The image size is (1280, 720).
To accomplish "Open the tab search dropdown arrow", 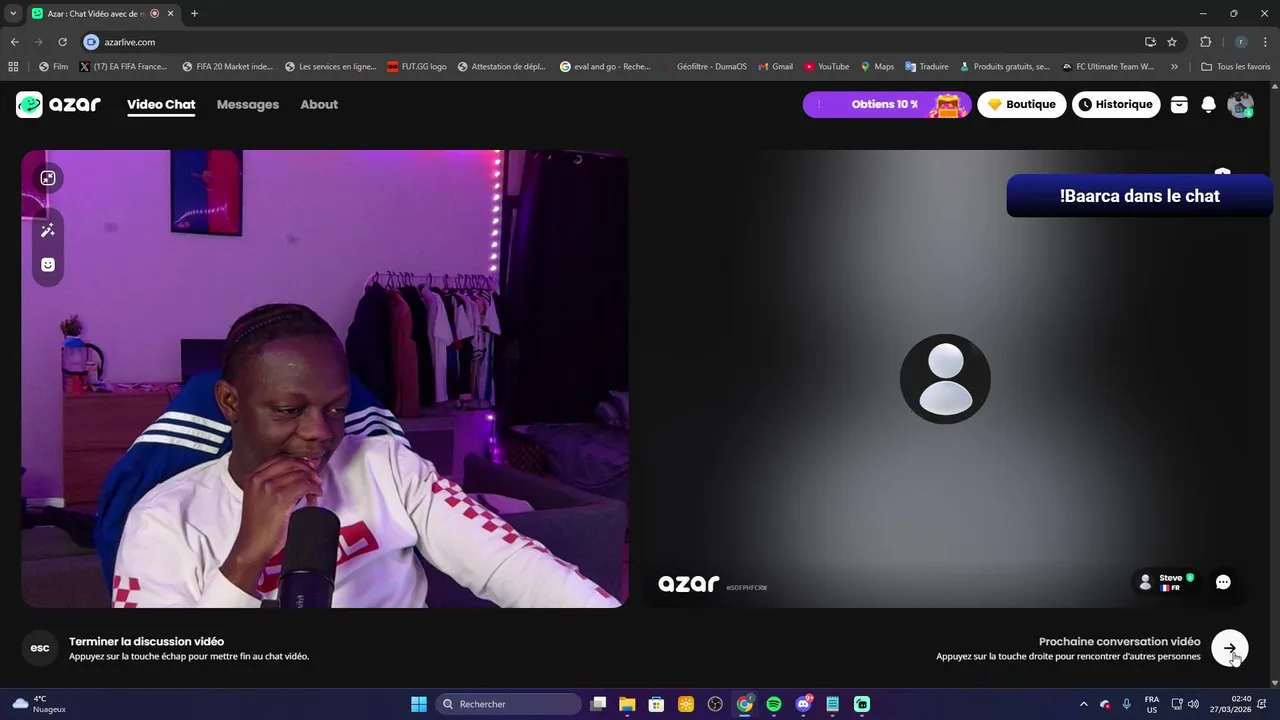I will (12, 13).
